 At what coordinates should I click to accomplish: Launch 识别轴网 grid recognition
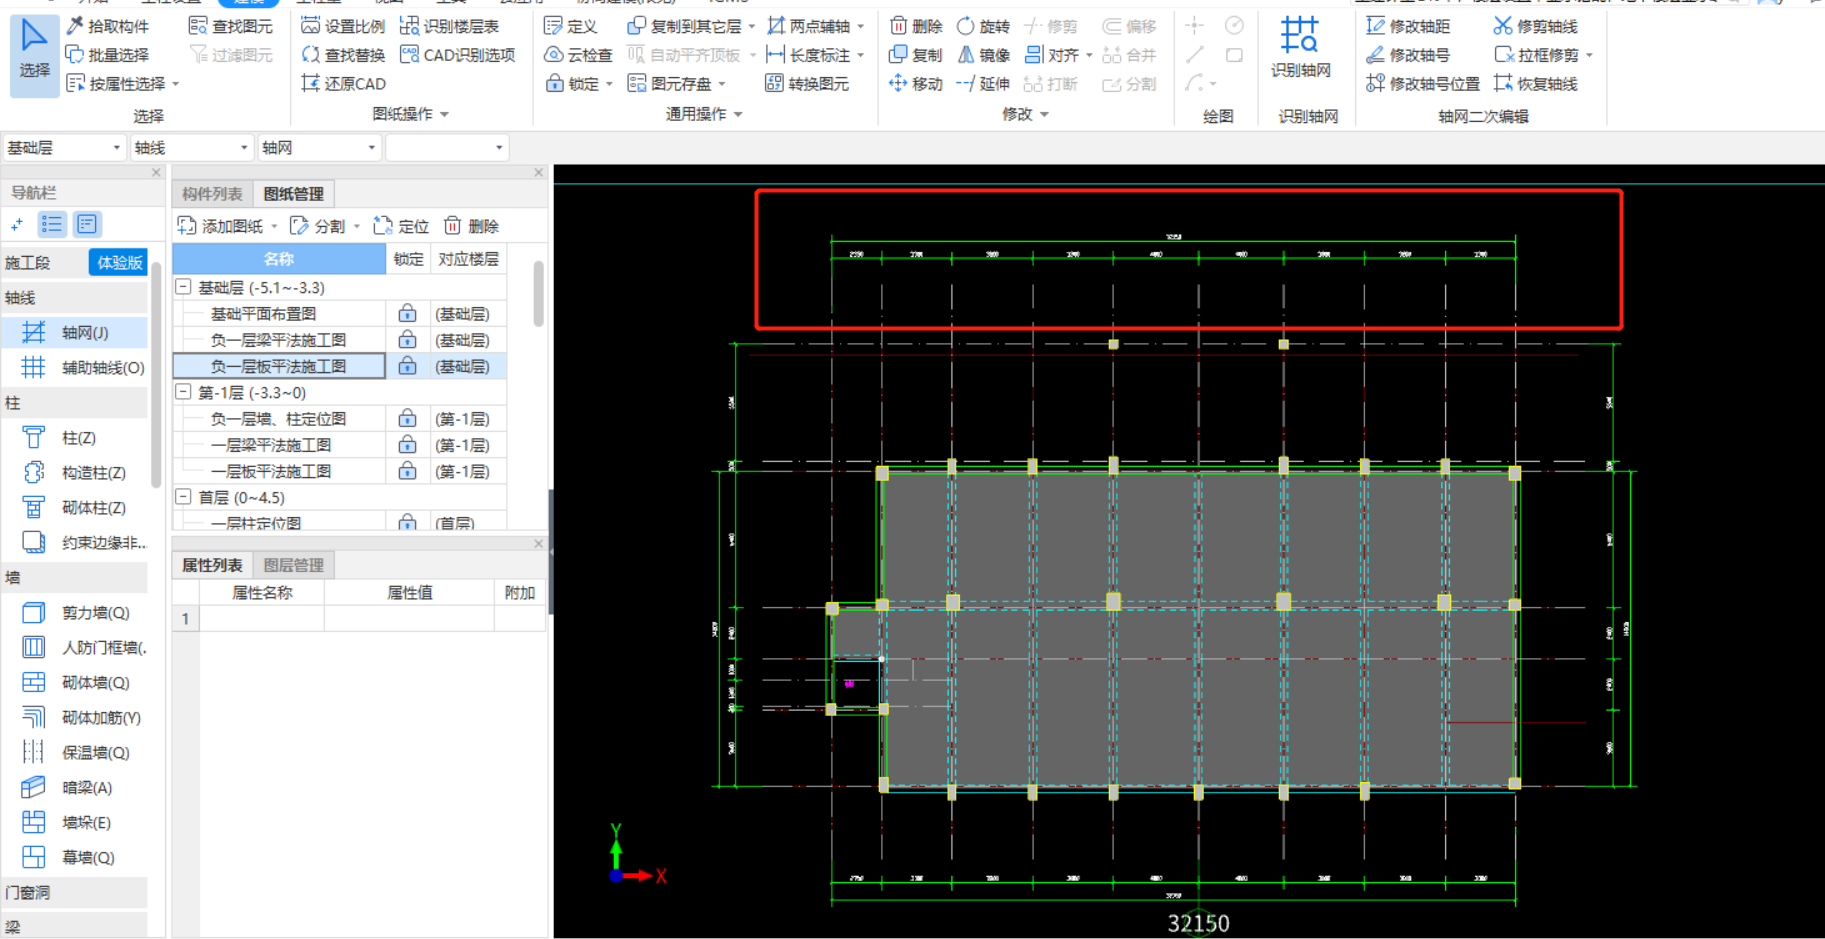pos(1300,48)
